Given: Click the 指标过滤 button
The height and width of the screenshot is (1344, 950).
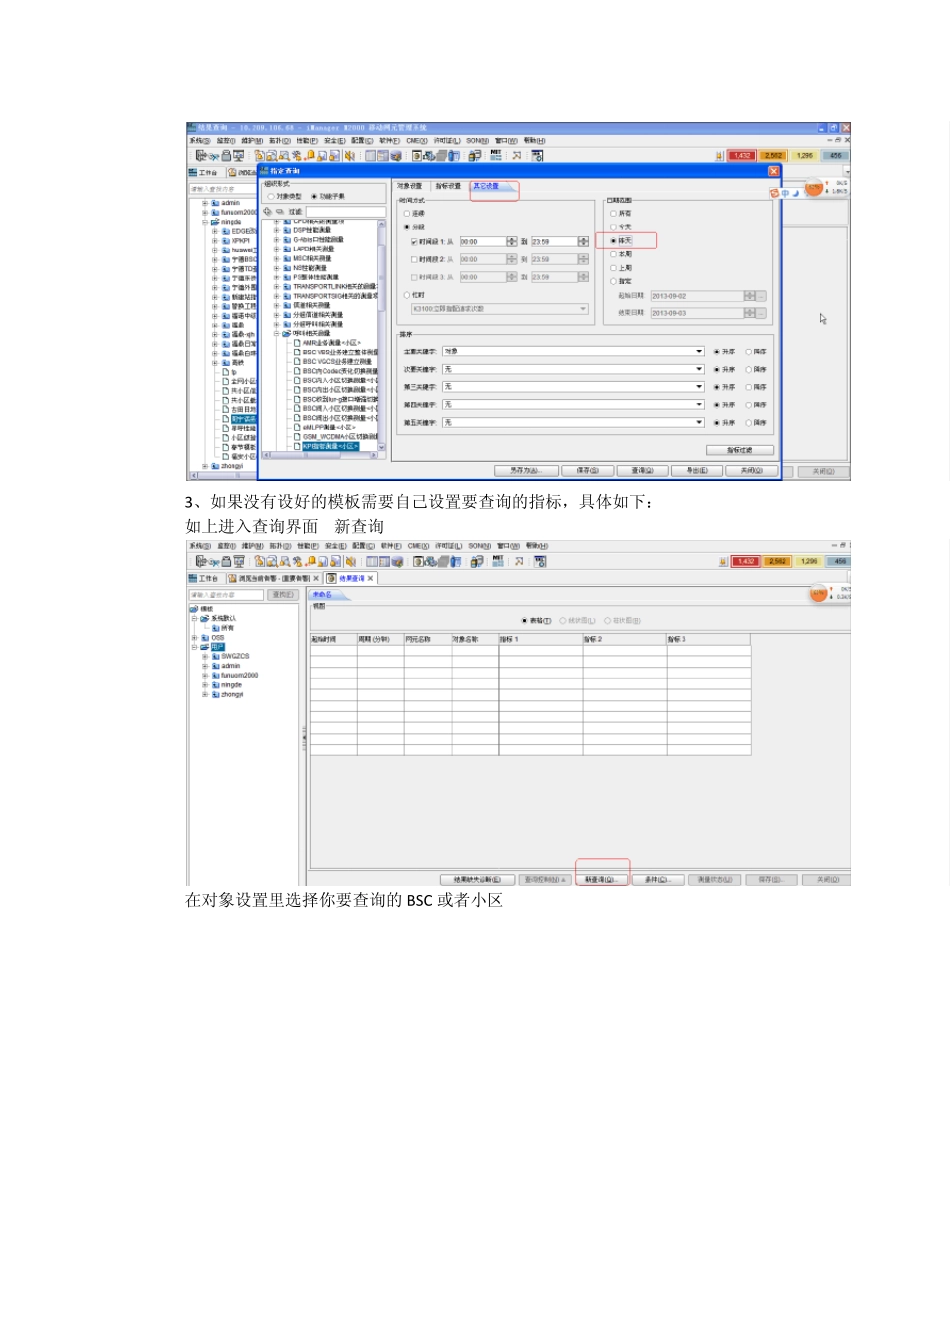Looking at the screenshot, I should (740, 450).
